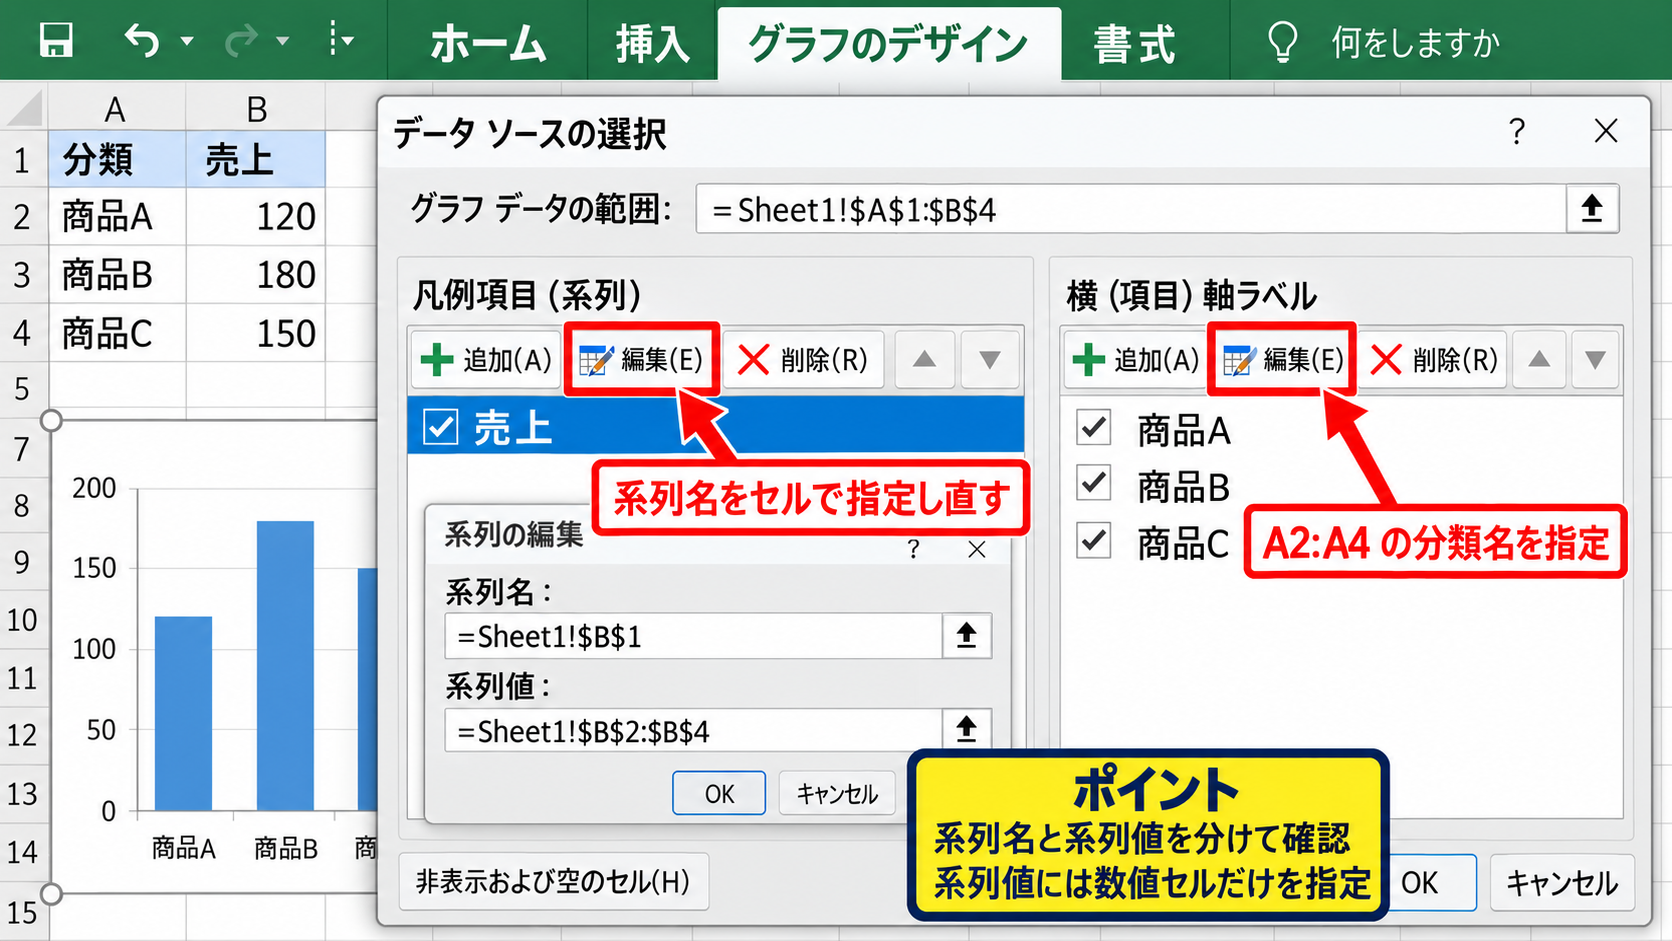Open the Undo history dropdown arrow

[187, 42]
